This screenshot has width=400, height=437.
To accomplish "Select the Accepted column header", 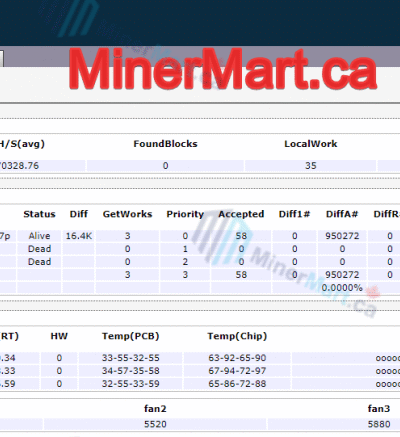I will (x=241, y=214).
